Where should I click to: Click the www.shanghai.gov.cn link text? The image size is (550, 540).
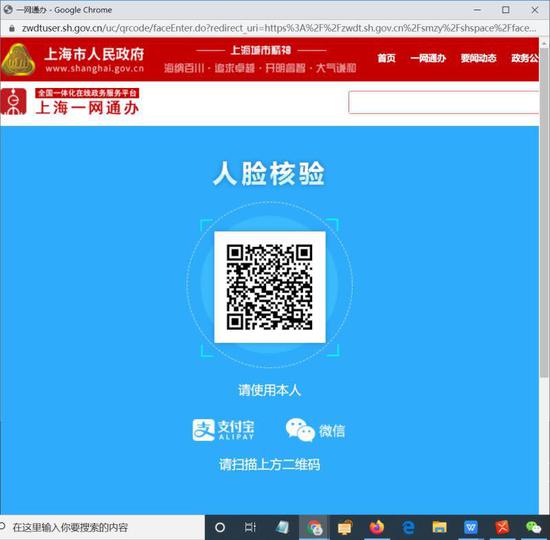95,68
